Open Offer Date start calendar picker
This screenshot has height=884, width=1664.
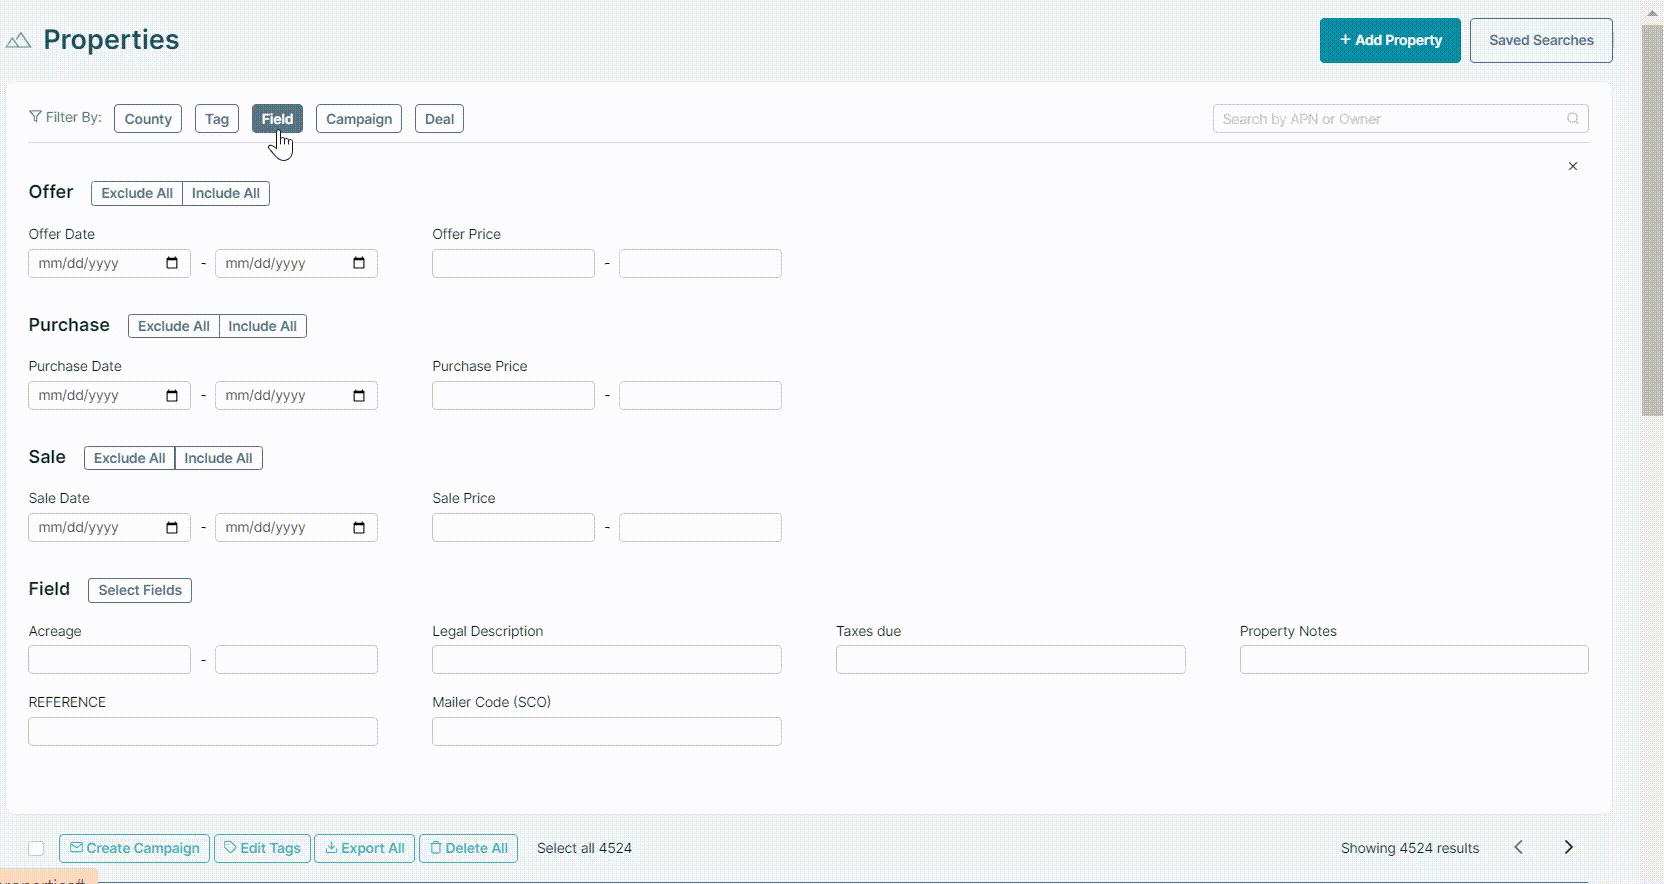[172, 263]
